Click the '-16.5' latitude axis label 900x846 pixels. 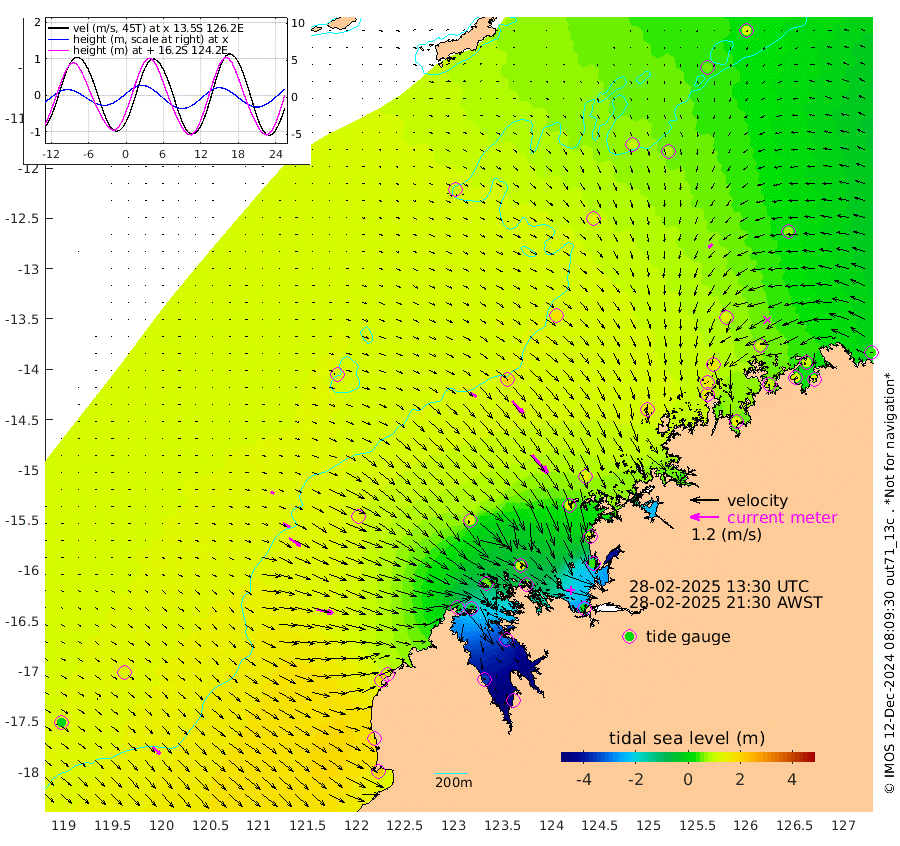click(21, 622)
